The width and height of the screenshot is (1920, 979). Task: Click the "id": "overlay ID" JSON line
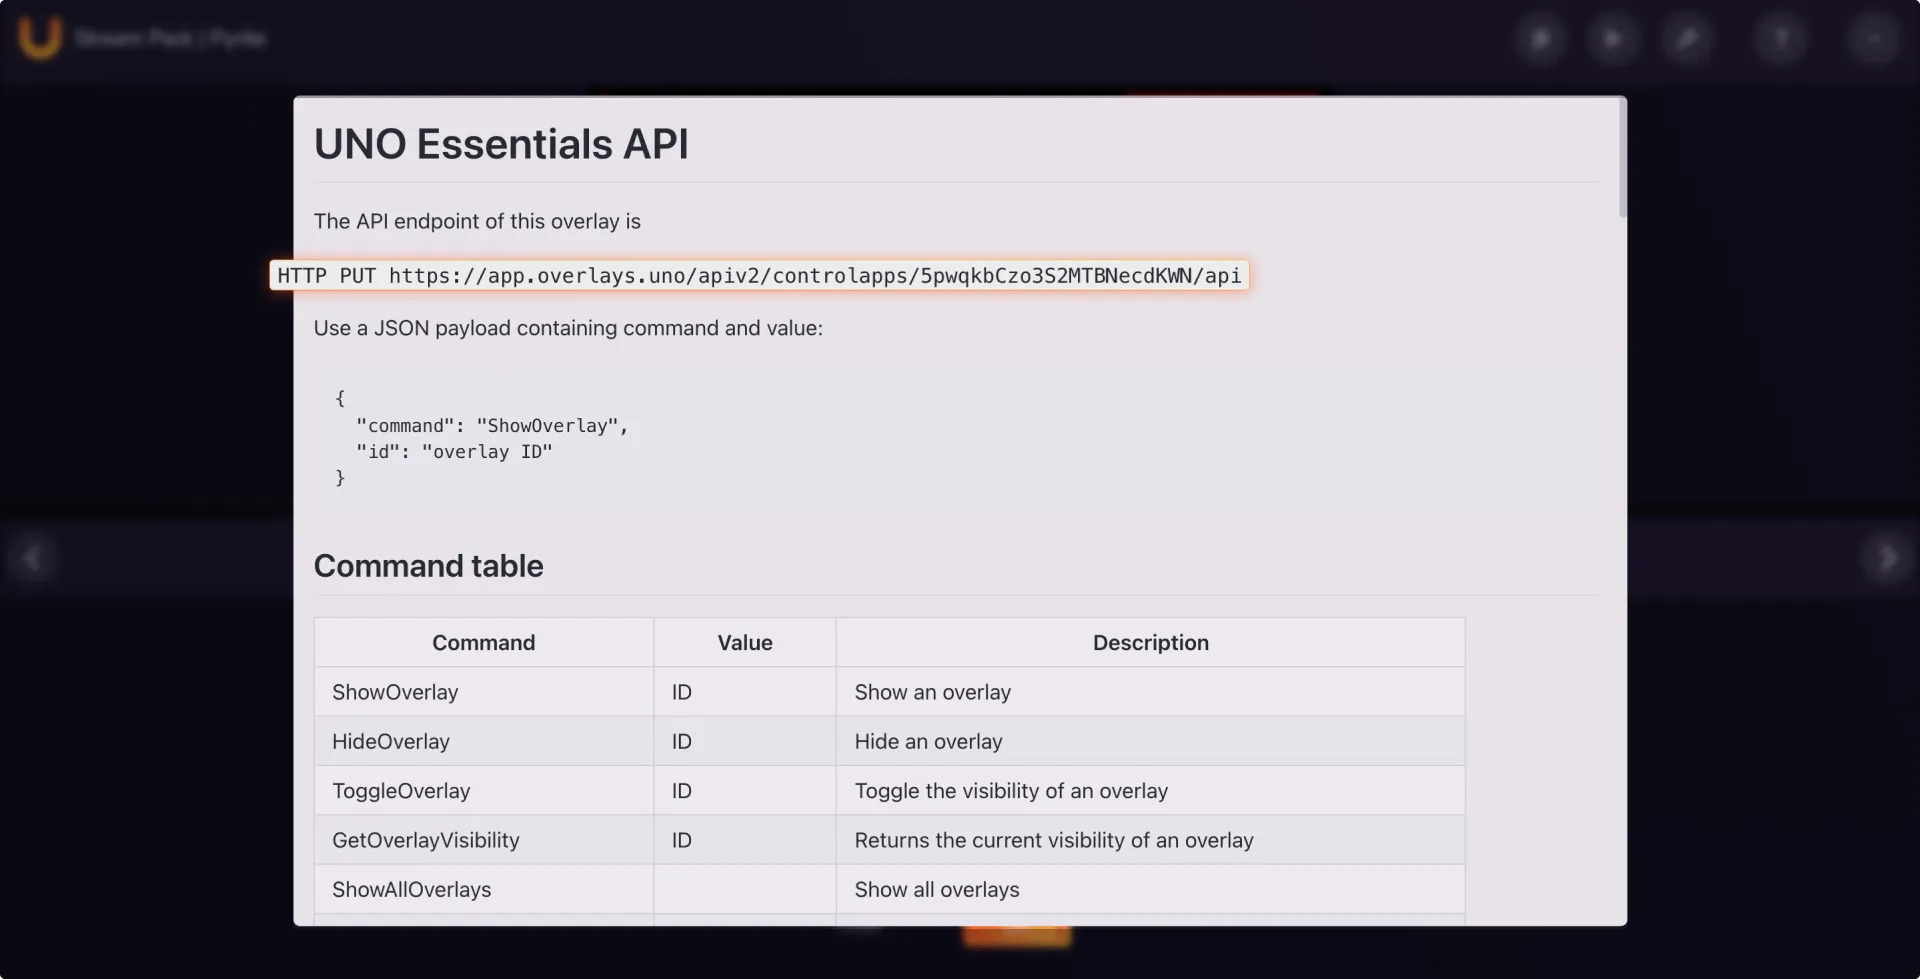454,452
